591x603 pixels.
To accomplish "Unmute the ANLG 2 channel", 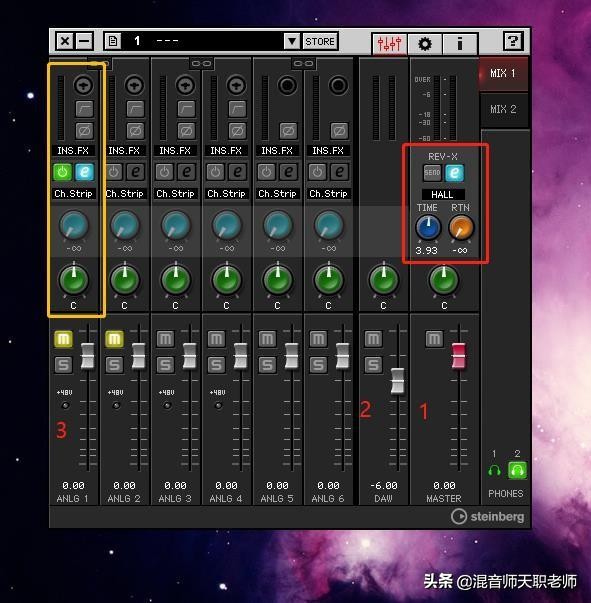I will [x=115, y=339].
